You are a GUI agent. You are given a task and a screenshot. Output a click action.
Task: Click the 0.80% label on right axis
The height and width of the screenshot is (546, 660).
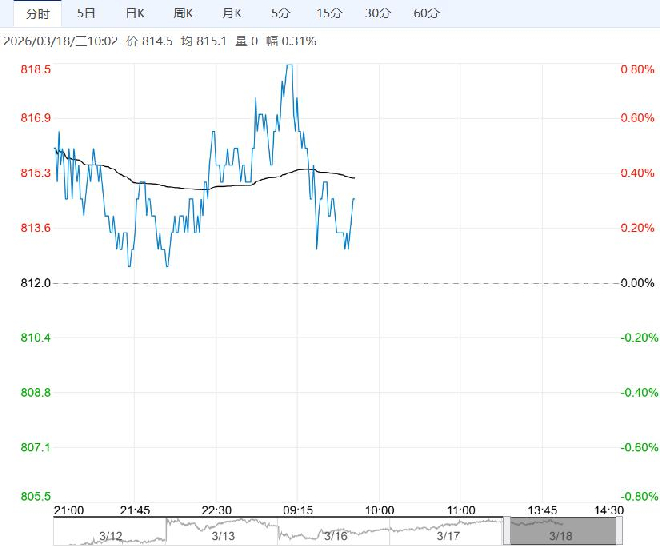637,69
